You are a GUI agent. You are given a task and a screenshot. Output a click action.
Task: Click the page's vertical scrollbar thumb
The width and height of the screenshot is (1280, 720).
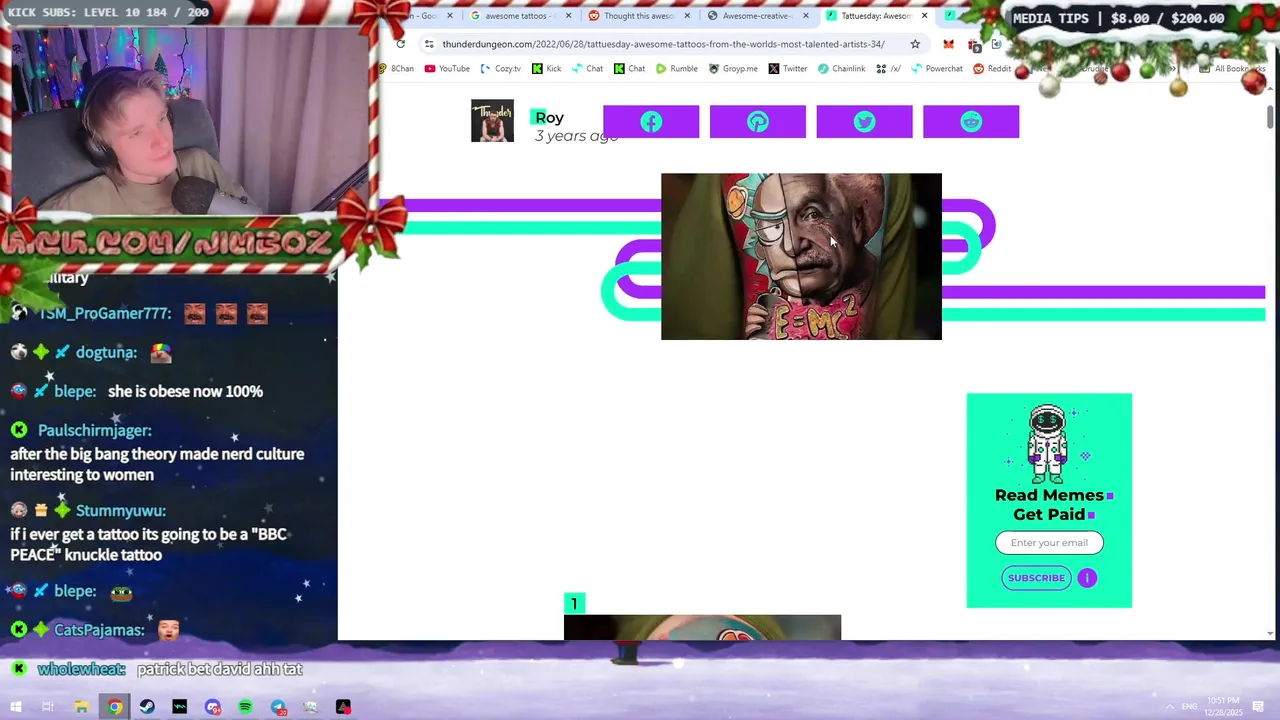(1271, 116)
